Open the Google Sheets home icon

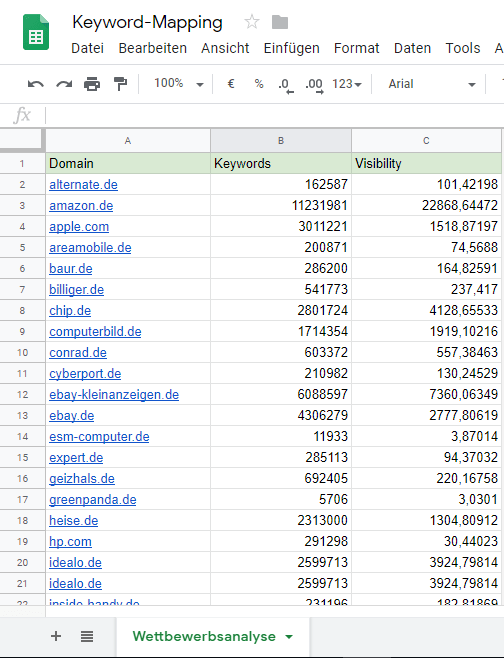coord(36,32)
